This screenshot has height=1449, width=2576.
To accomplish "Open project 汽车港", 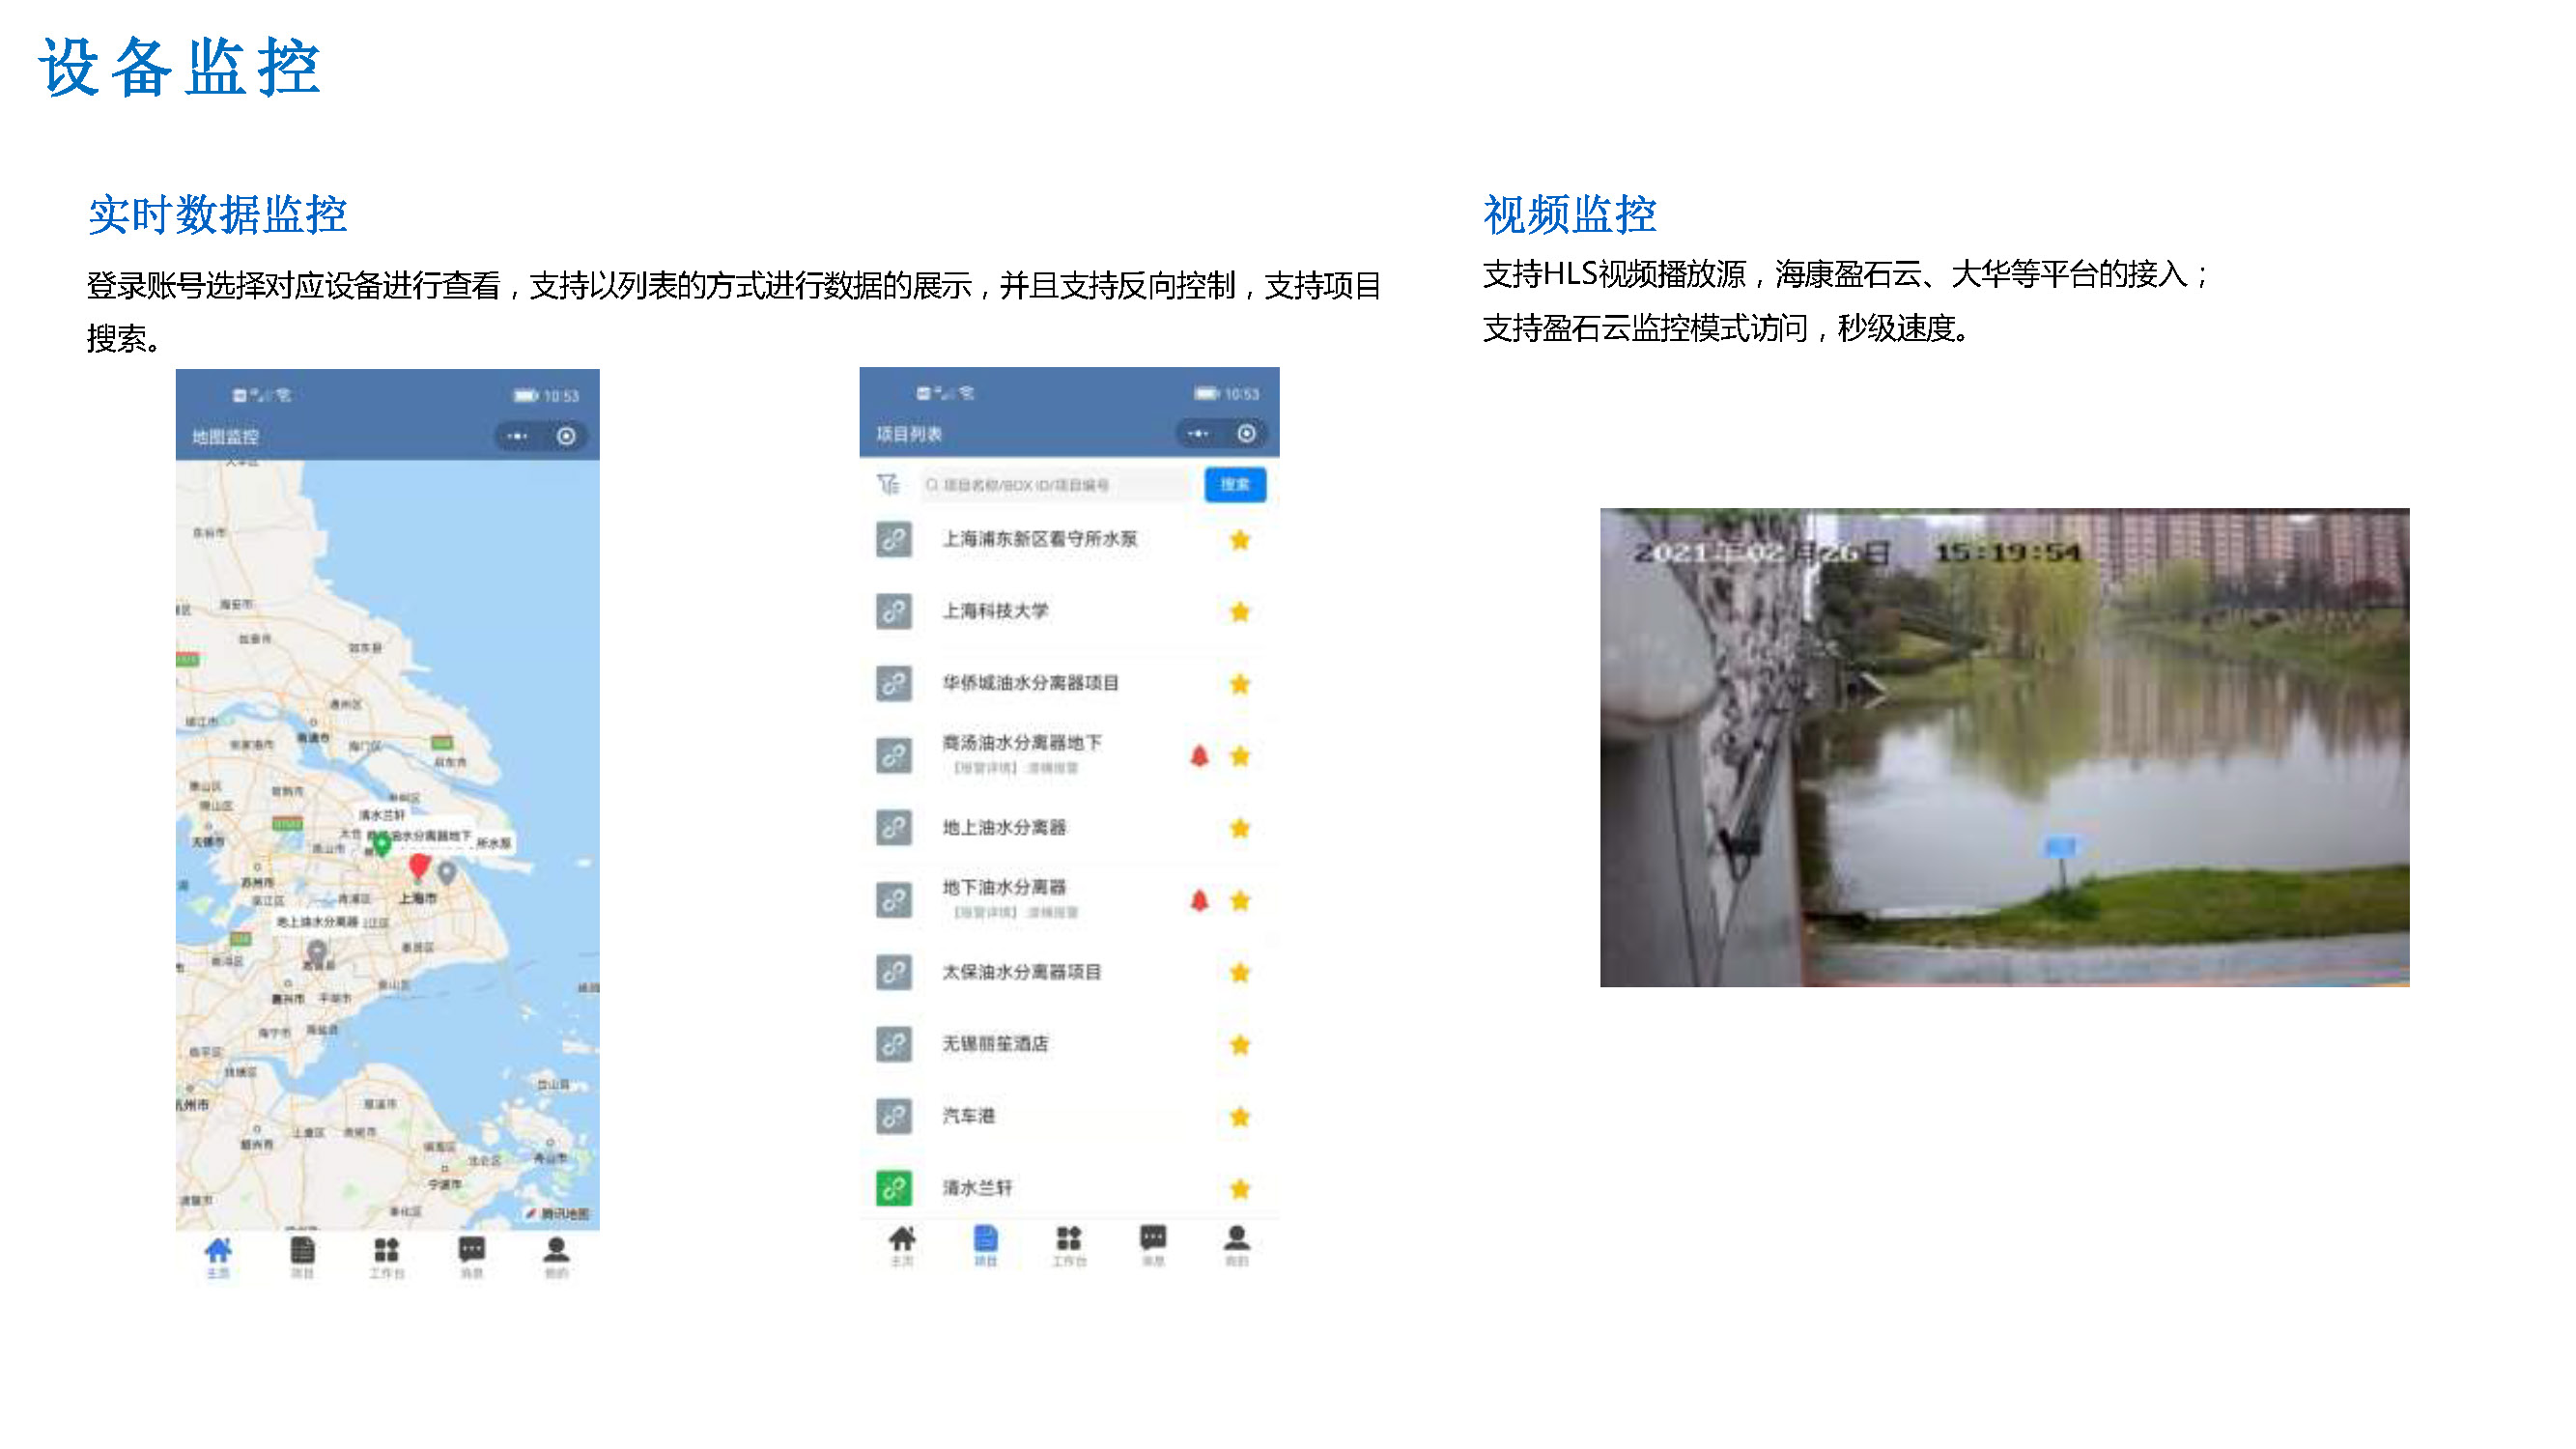I will (x=968, y=1116).
